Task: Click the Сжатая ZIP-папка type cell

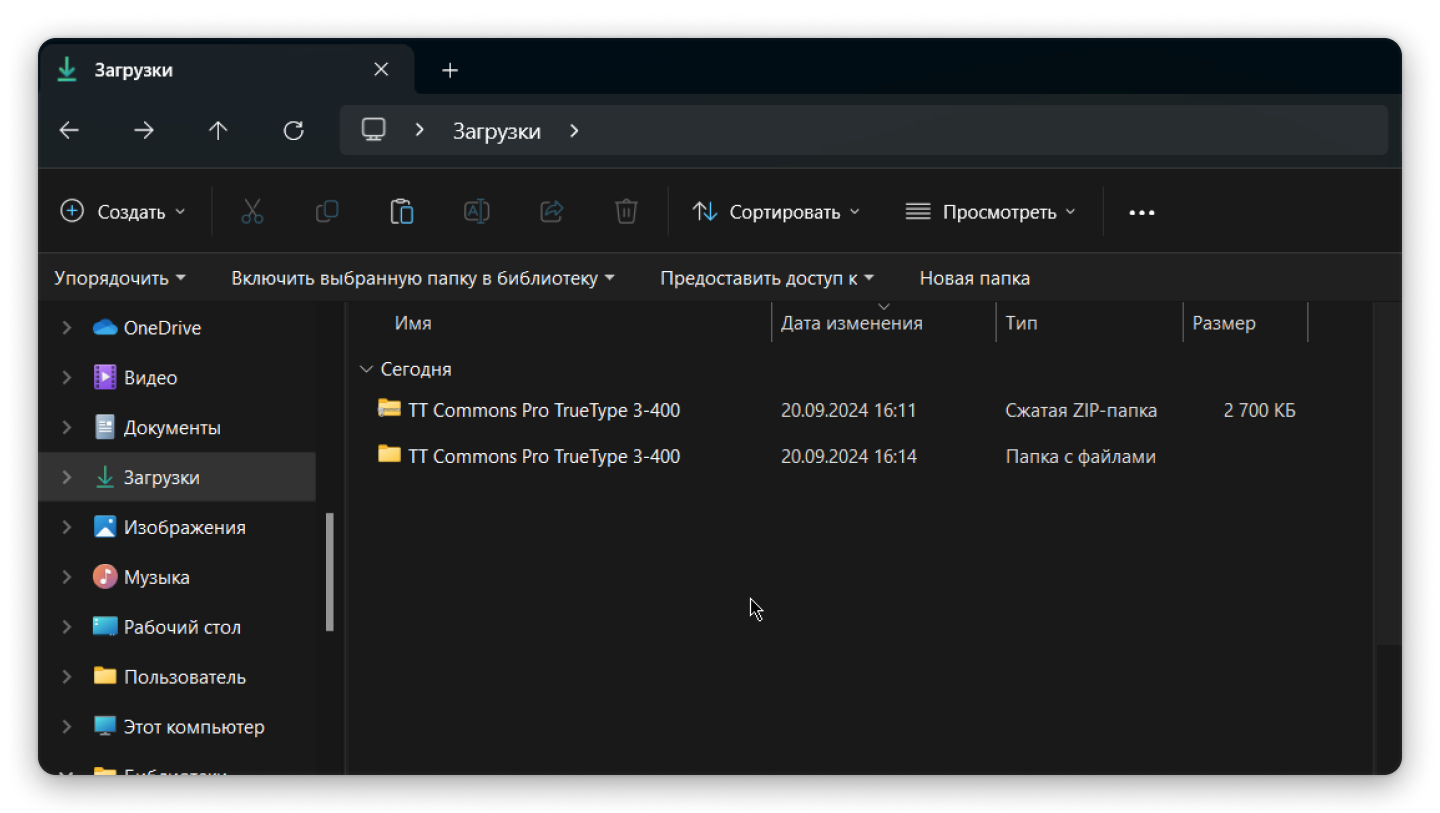Action: 1081,410
